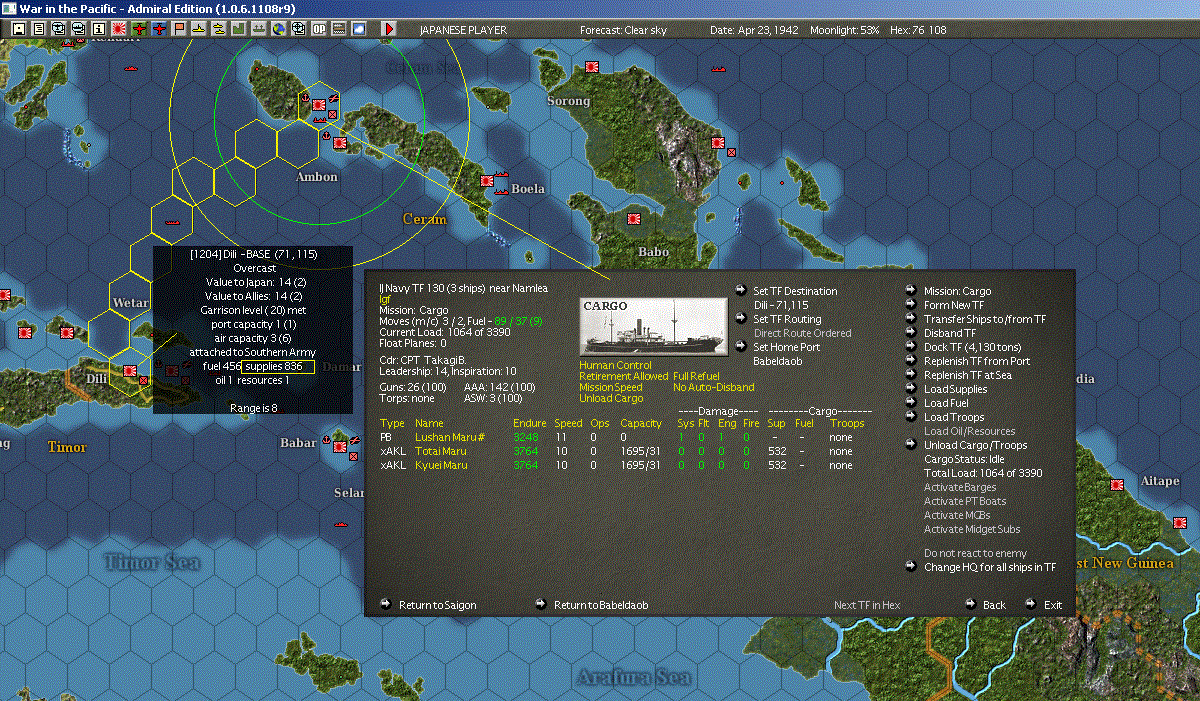
Task: Toggle the Full Refuel setting
Action: tap(696, 376)
